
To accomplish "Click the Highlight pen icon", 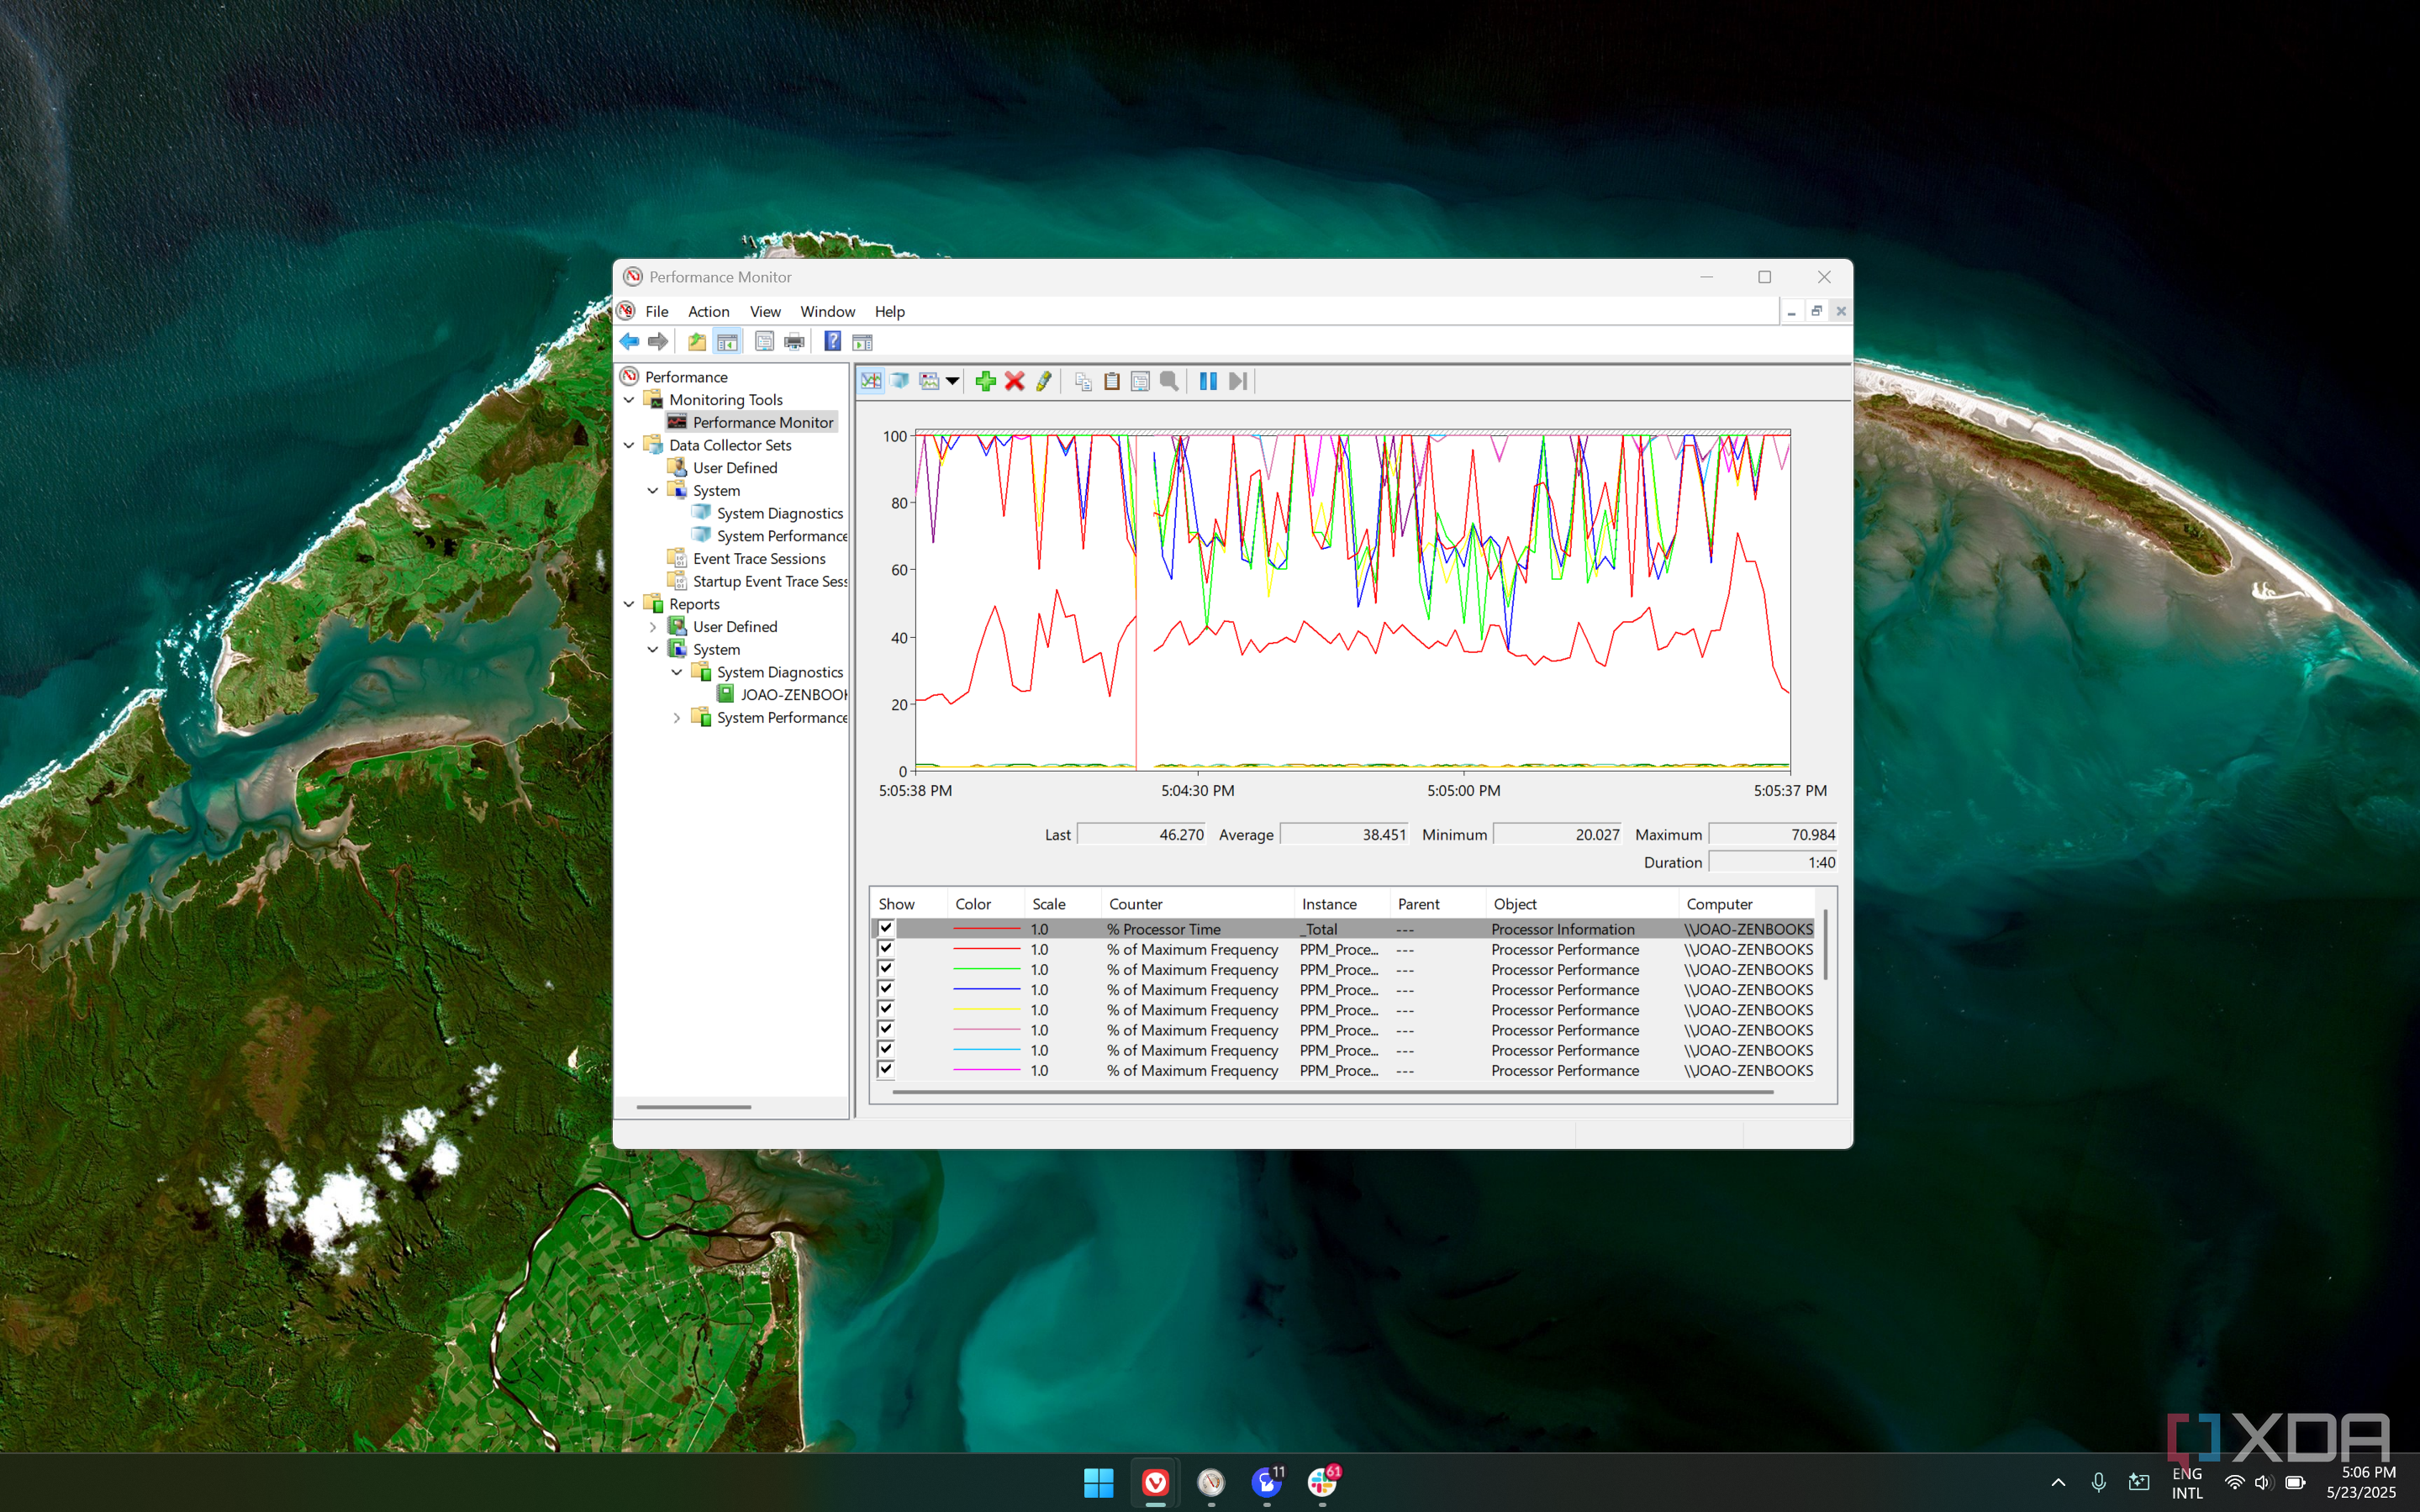I will point(1043,381).
